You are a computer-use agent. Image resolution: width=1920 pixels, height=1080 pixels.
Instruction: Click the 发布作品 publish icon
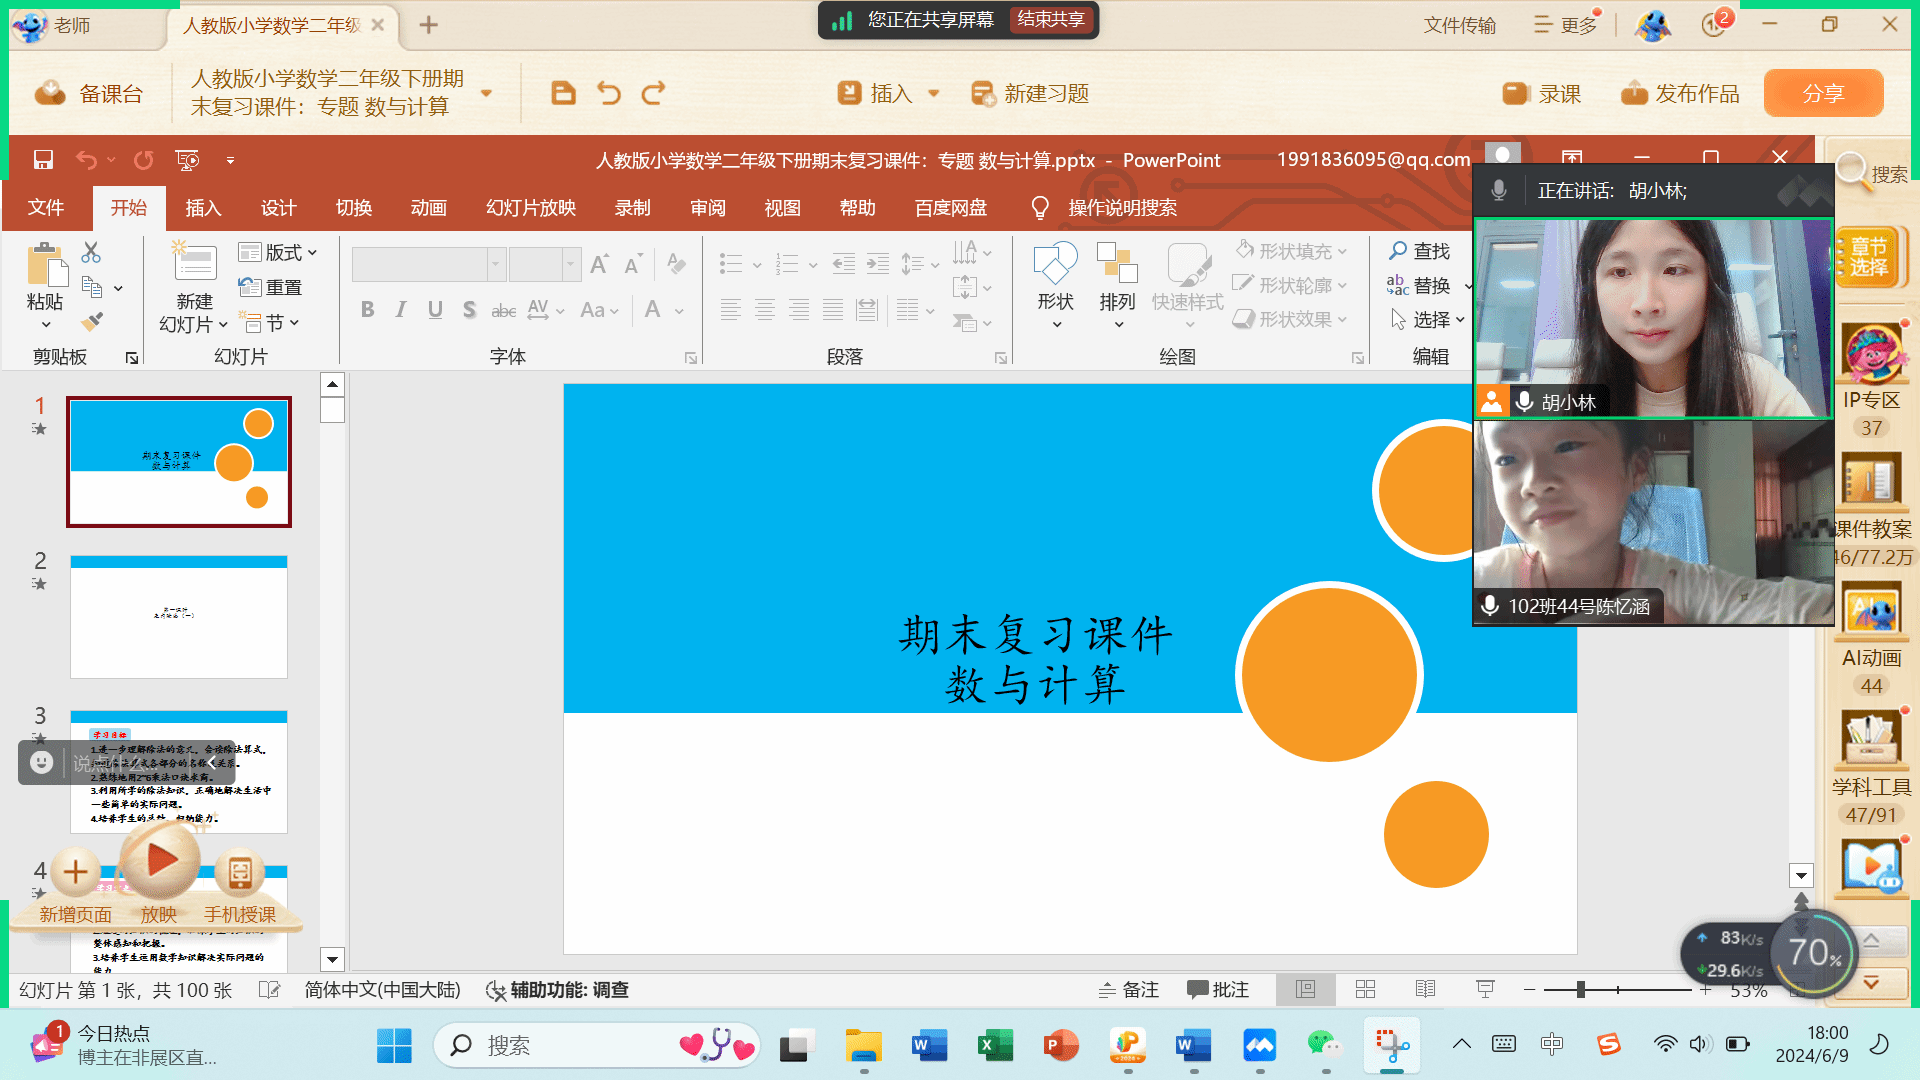click(x=1634, y=94)
